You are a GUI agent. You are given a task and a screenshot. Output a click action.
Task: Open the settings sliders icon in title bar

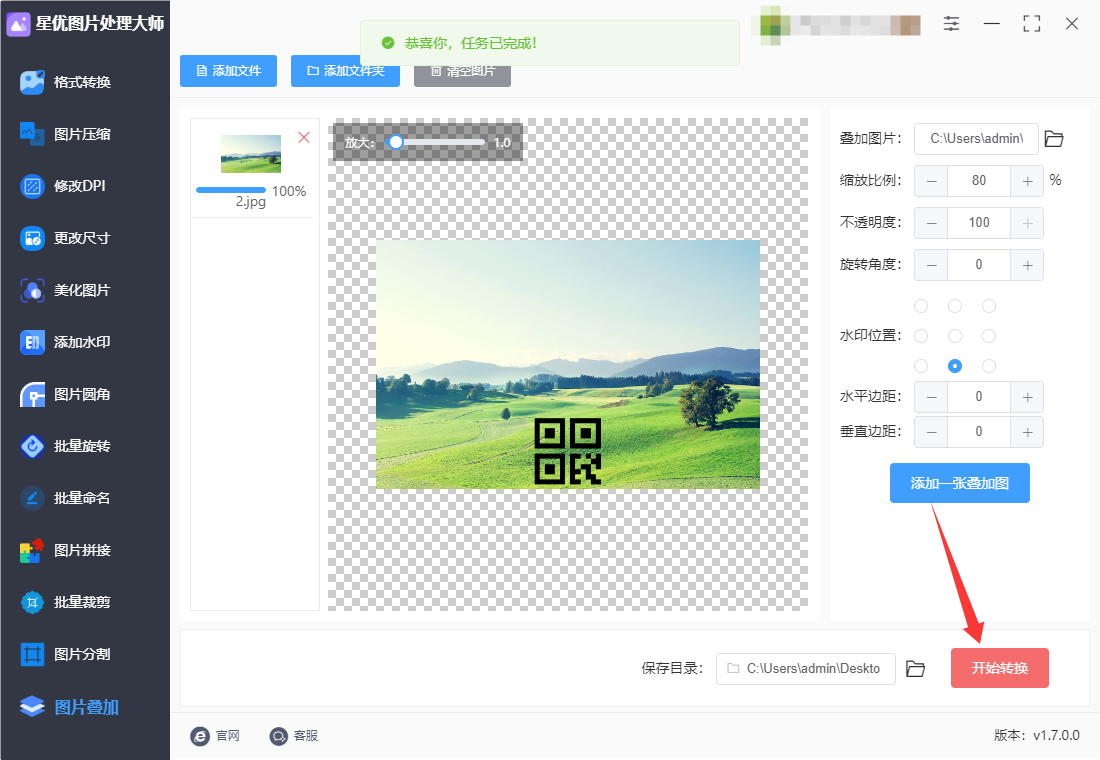click(951, 24)
